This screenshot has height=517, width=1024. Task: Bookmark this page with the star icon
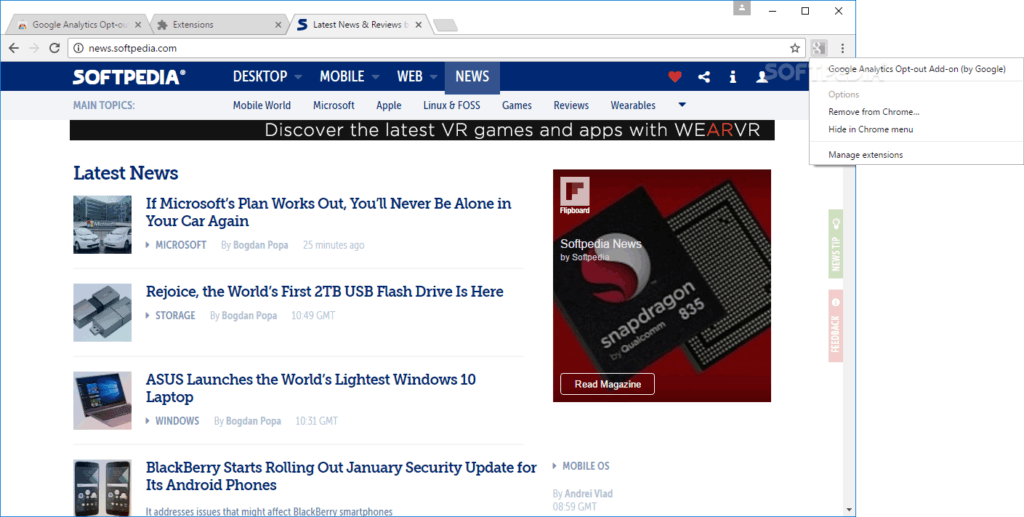[795, 48]
